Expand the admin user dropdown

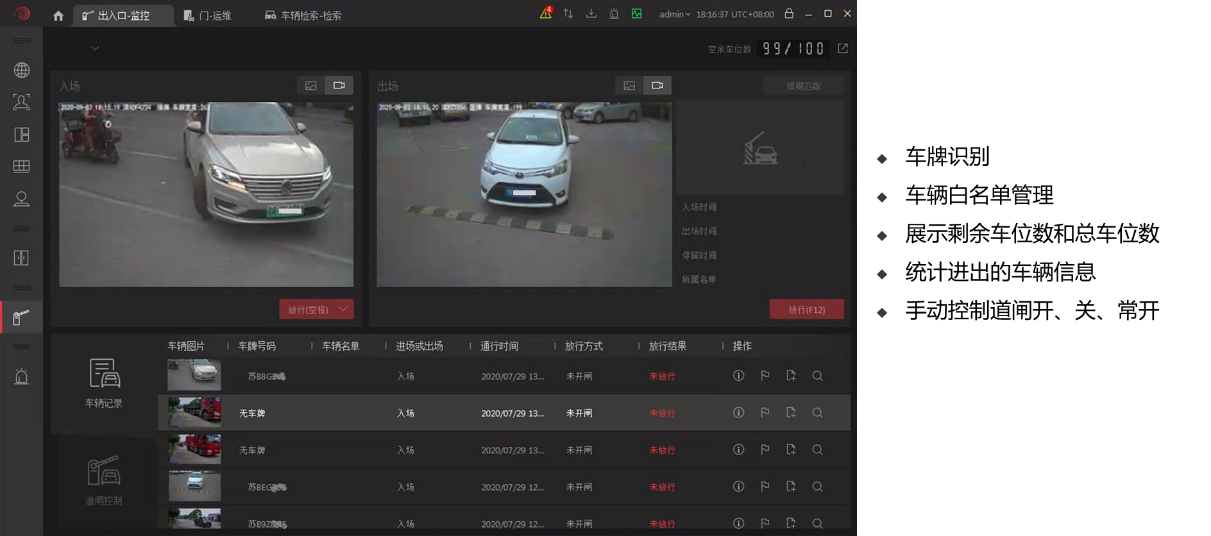click(674, 15)
